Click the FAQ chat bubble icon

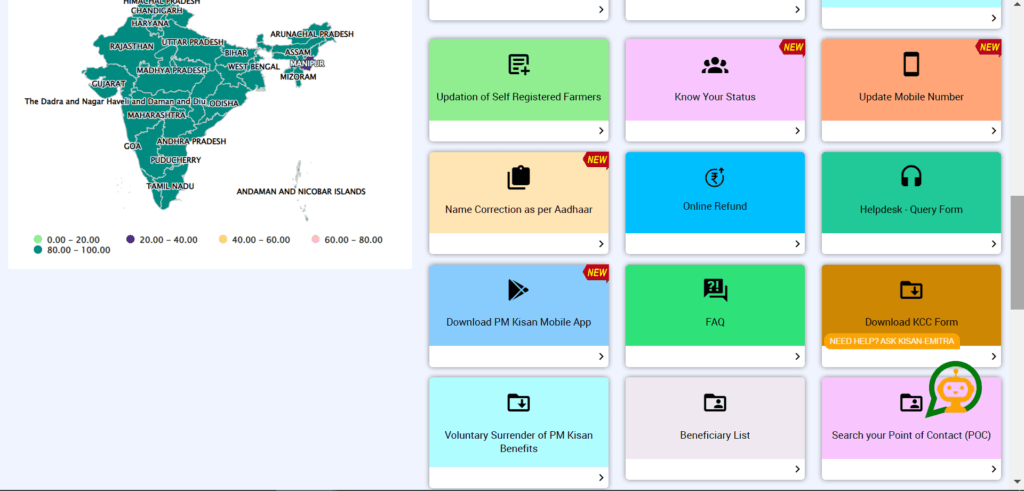click(x=715, y=290)
